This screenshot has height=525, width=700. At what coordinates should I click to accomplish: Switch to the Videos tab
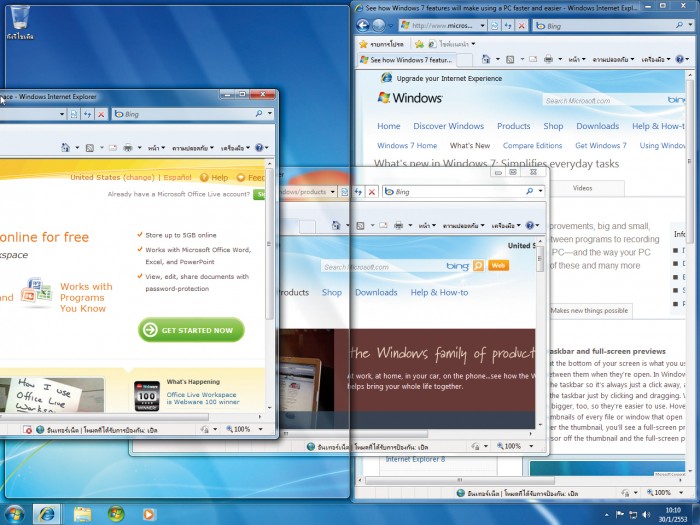click(582, 188)
